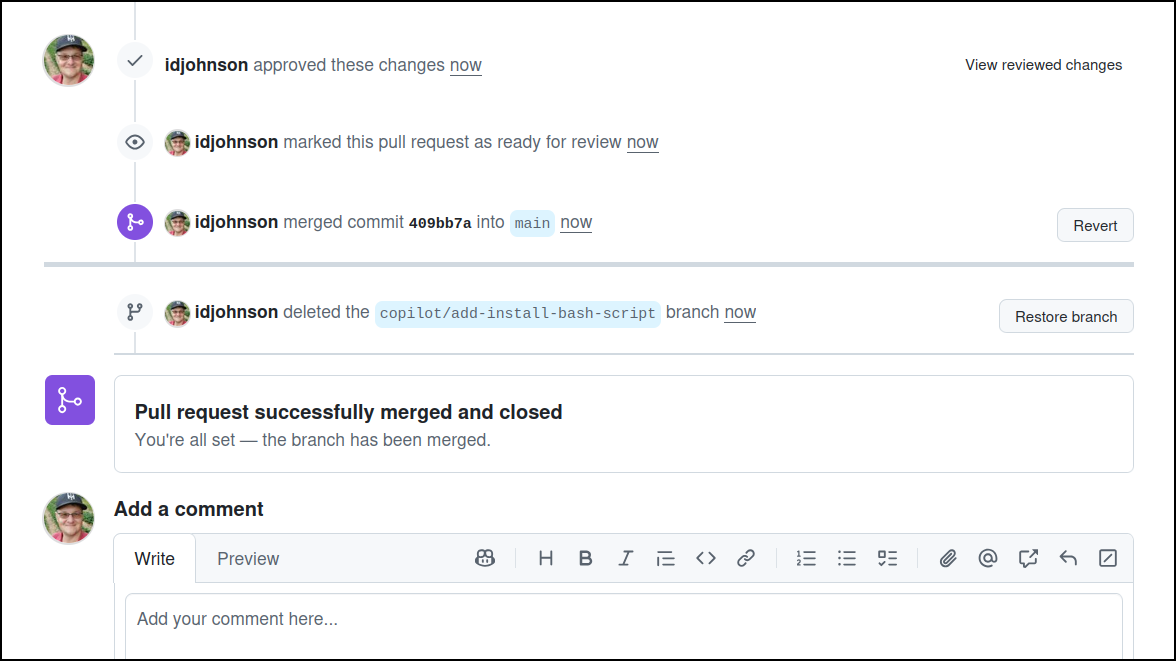1176x661 pixels.
Task: Click the Restore branch button
Action: point(1066,317)
